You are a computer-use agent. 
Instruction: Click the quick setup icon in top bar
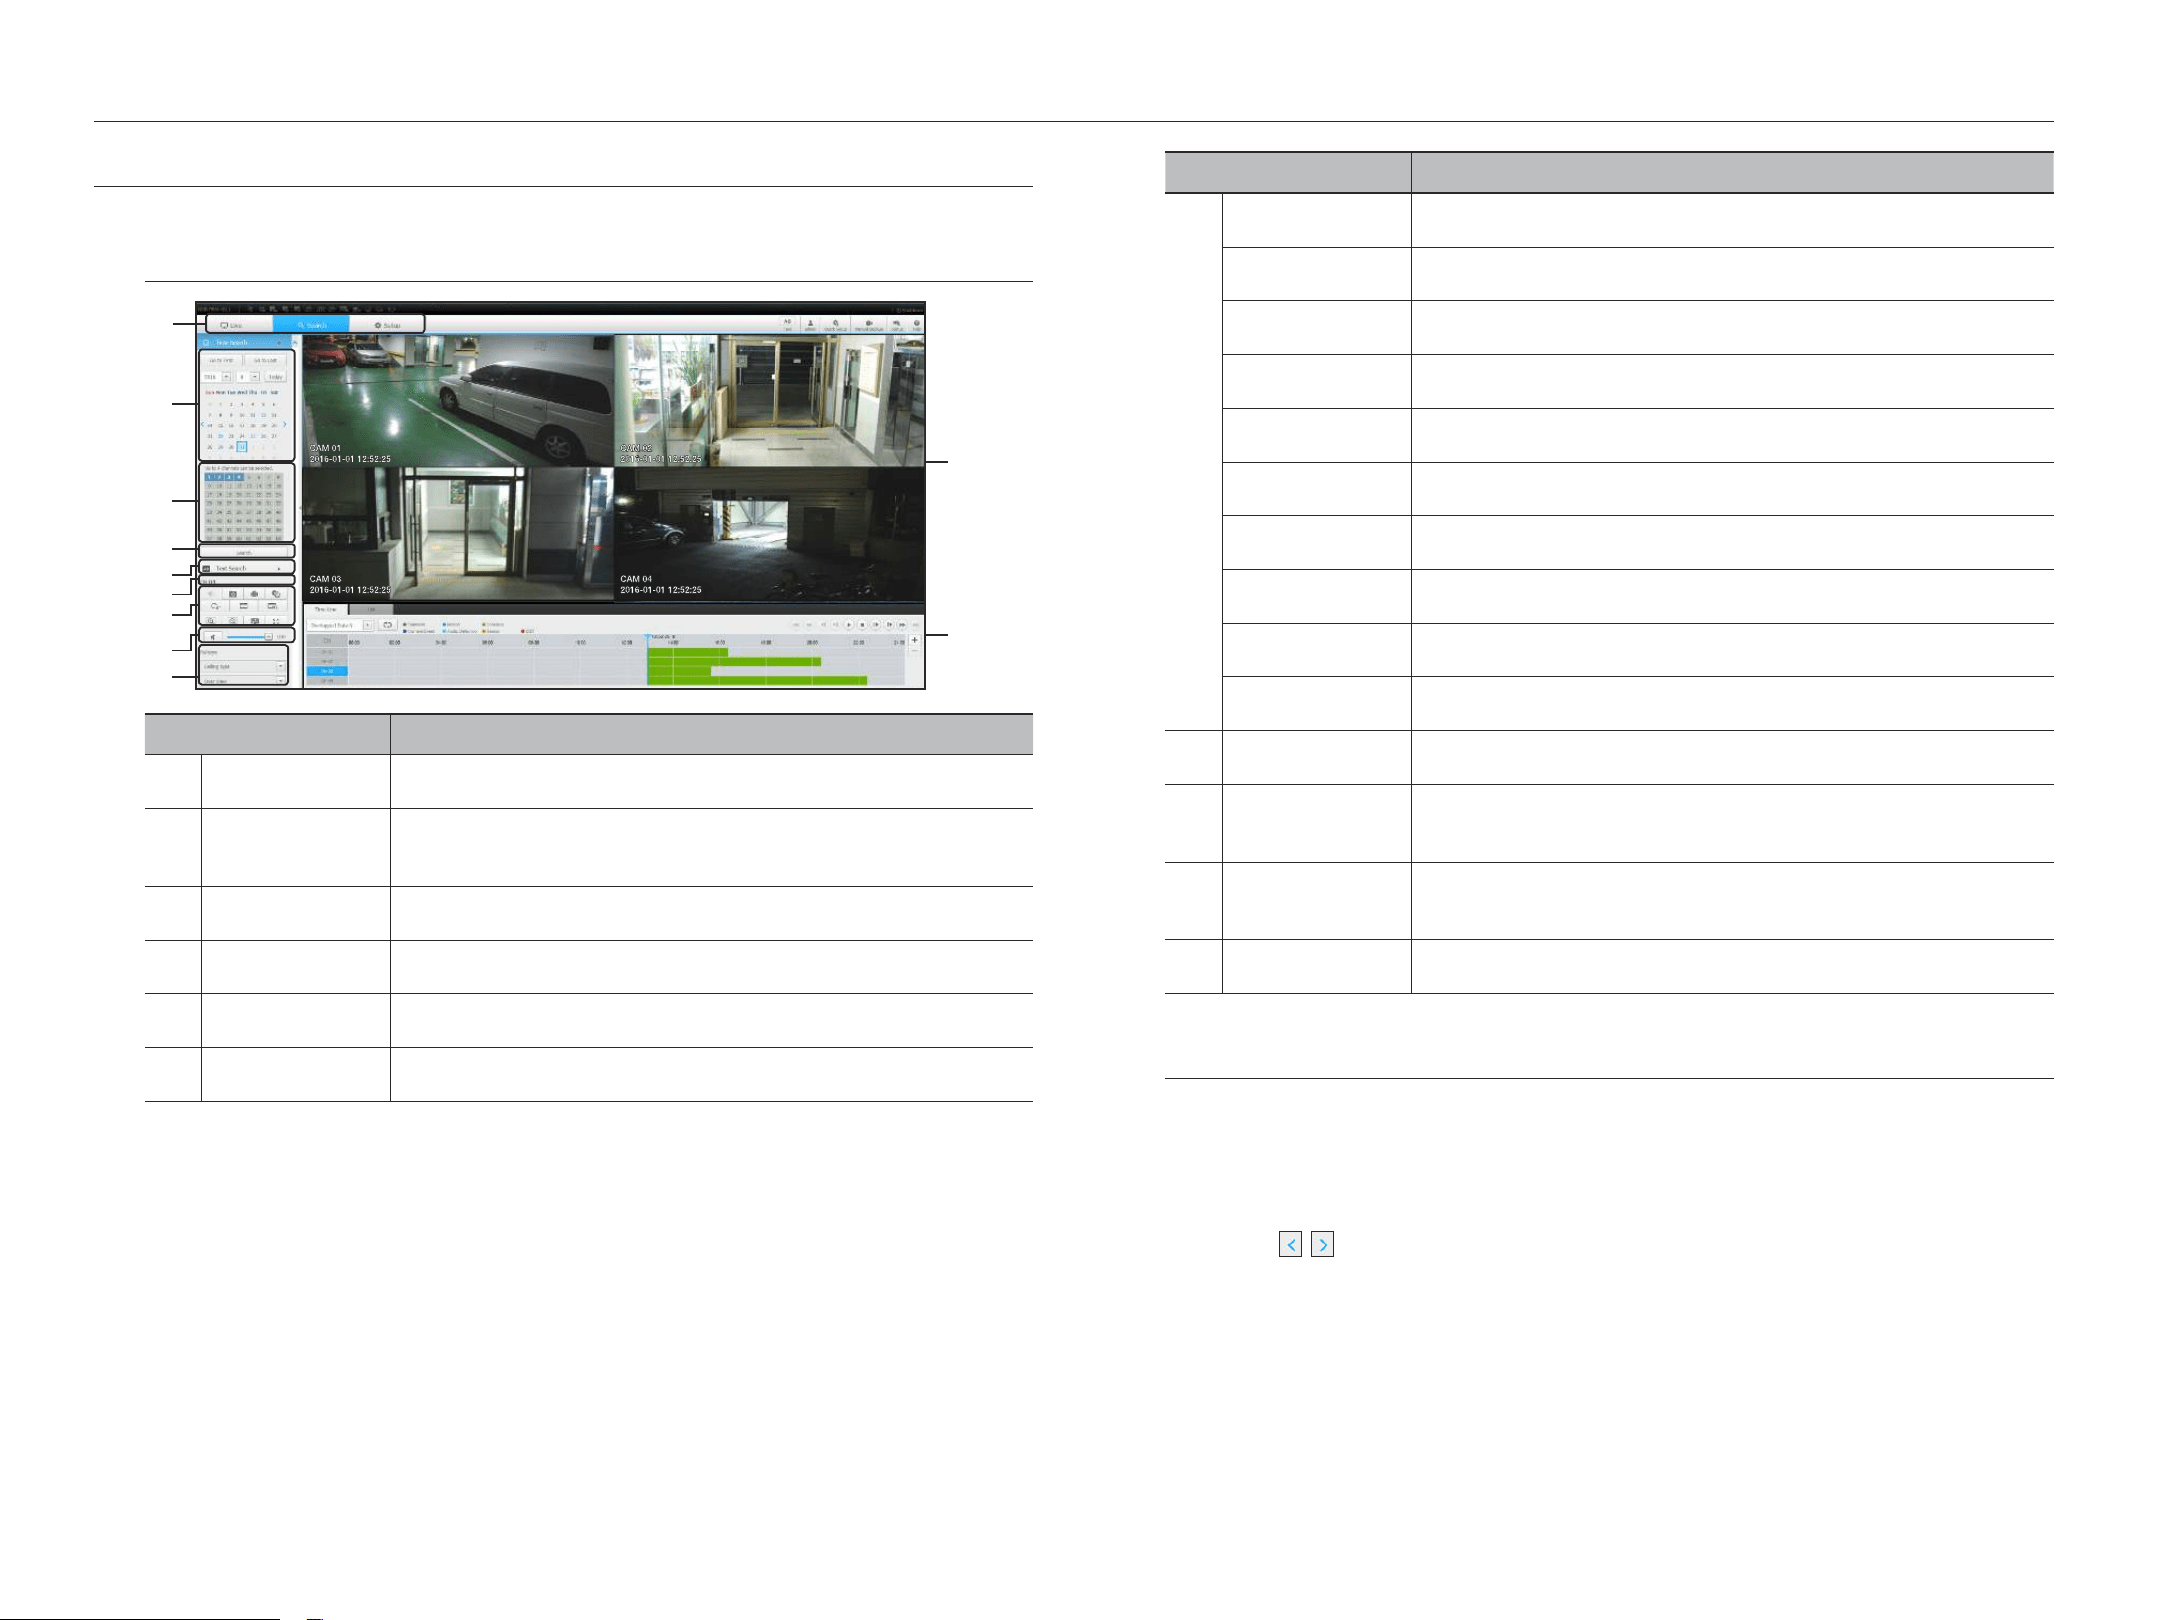[835, 325]
